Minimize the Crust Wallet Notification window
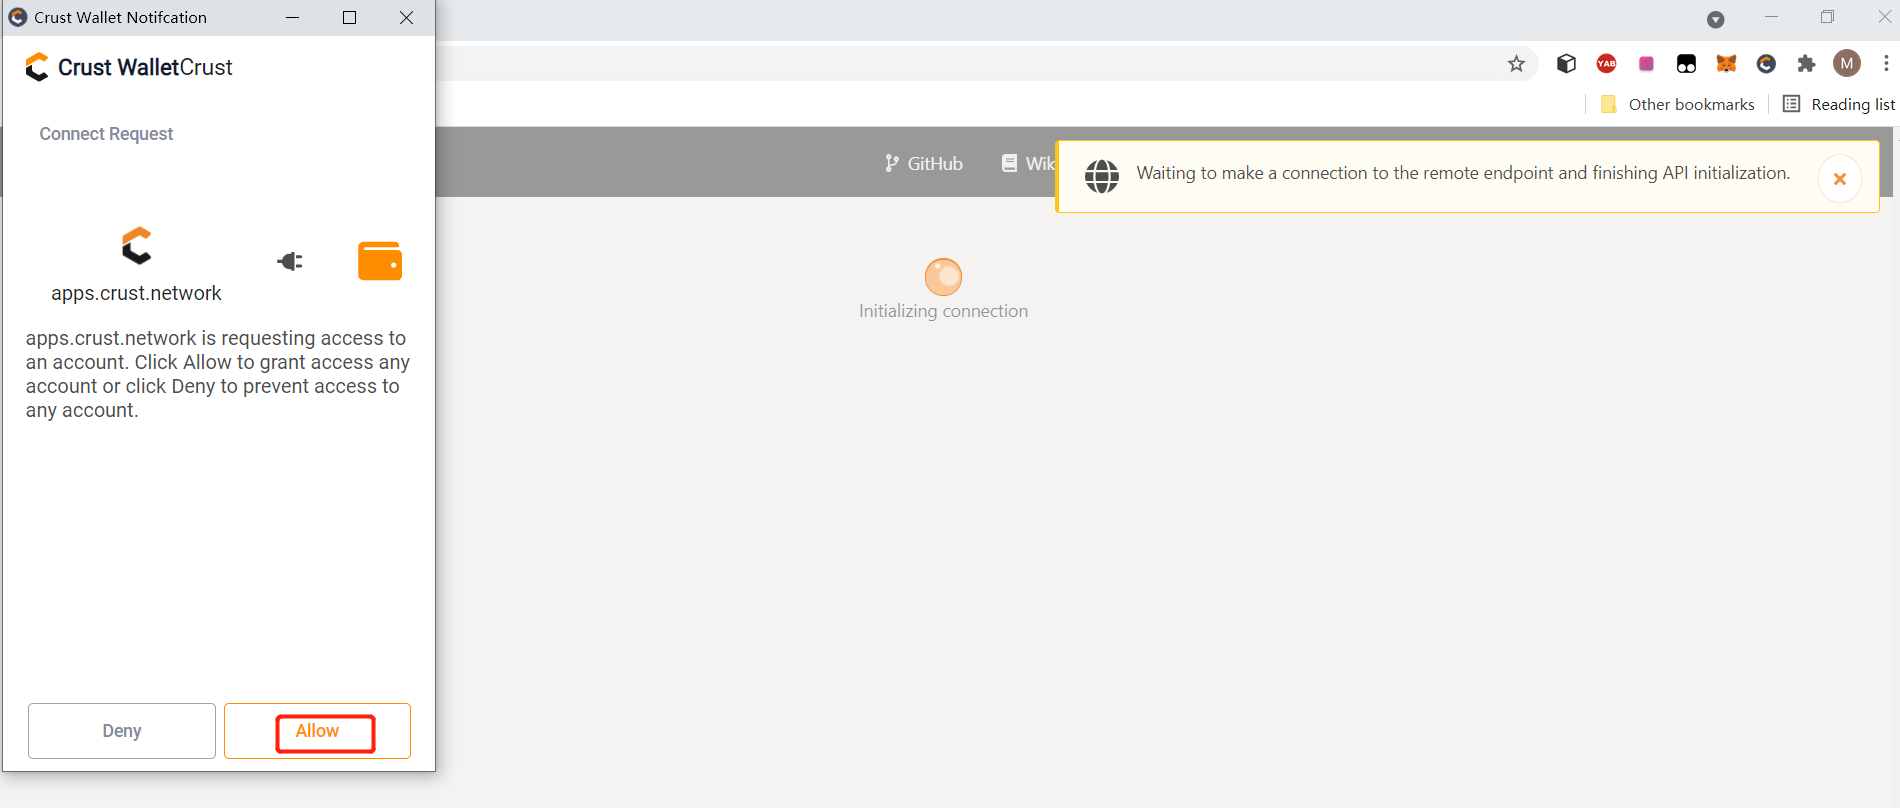 tap(293, 18)
